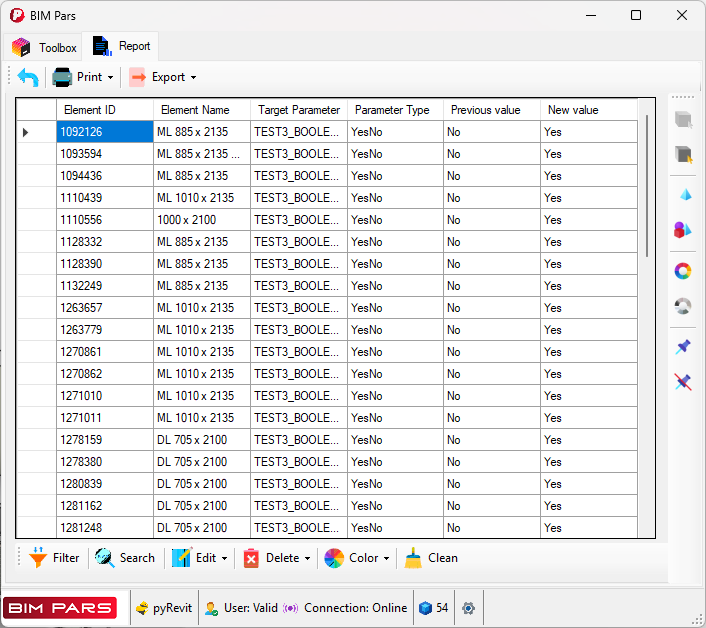Select the Report tab
The width and height of the screenshot is (706, 628).
(x=122, y=47)
